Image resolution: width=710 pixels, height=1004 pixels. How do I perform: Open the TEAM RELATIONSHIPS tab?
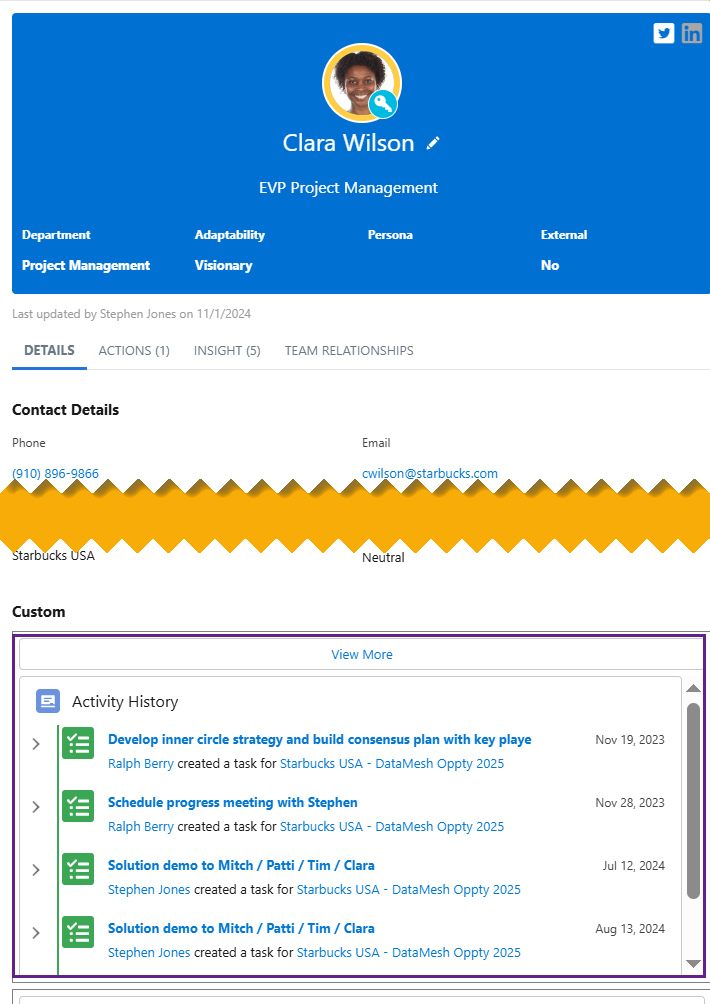[x=349, y=351]
